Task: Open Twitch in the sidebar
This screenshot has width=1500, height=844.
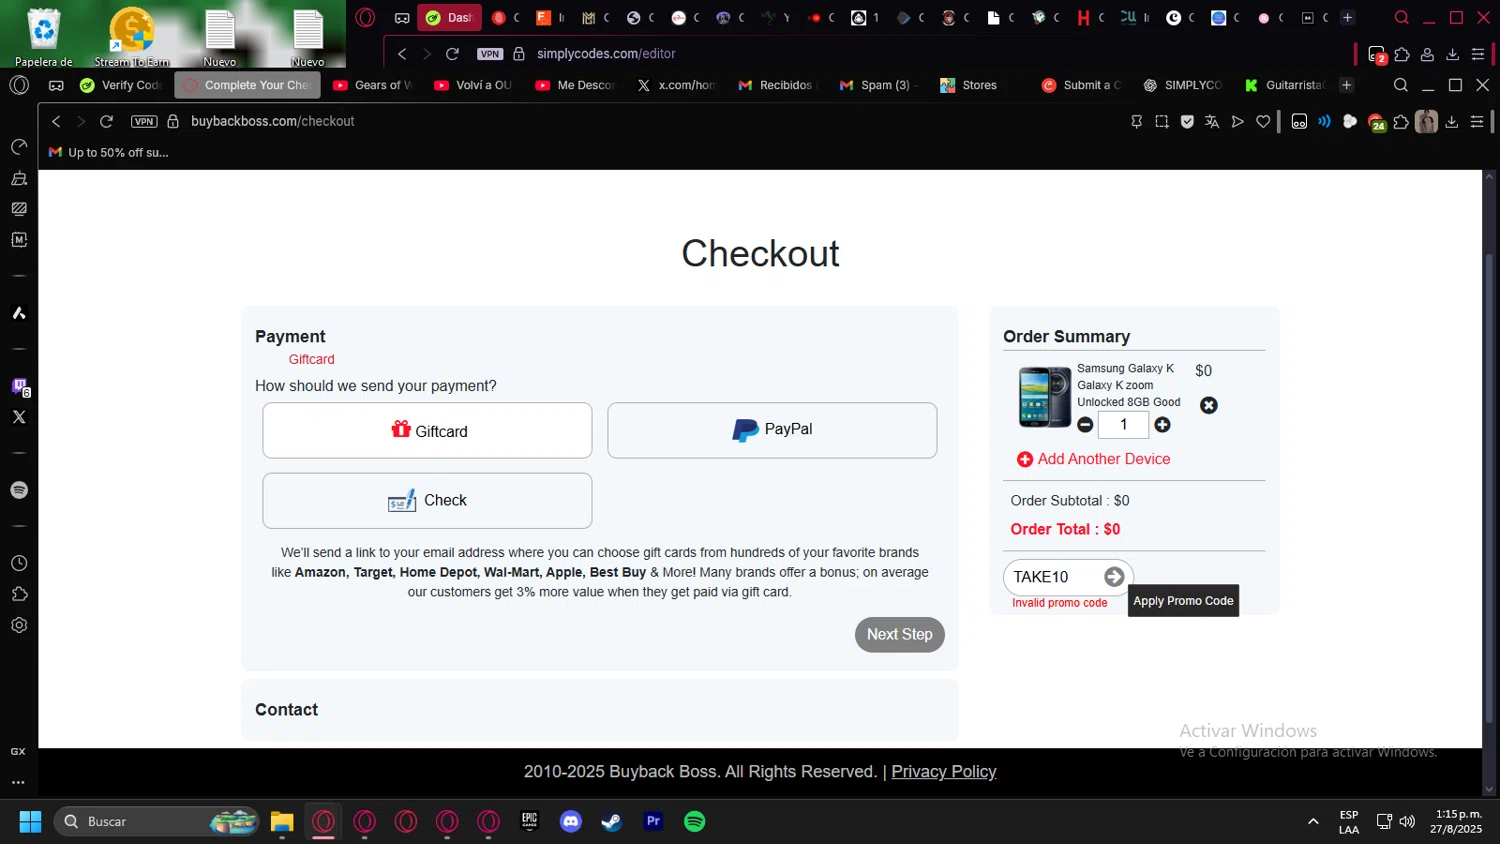Action: [x=19, y=386]
